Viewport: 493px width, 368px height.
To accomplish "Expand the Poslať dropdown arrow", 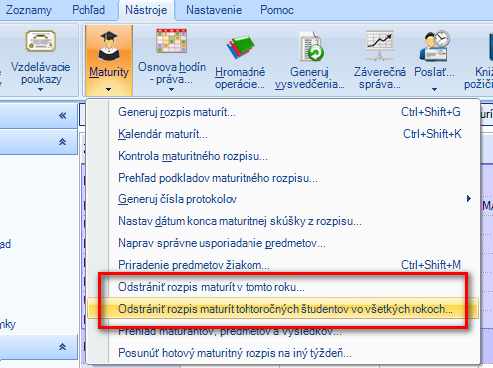I will click(434, 89).
